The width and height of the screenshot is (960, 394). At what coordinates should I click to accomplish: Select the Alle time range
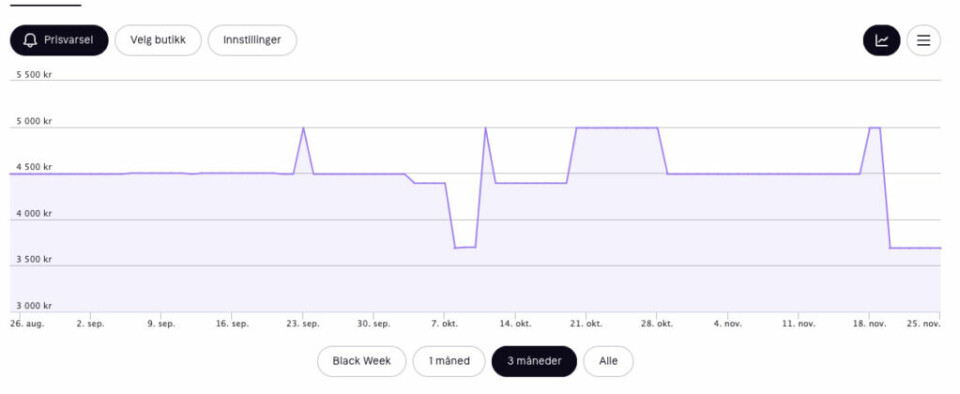[x=608, y=361]
